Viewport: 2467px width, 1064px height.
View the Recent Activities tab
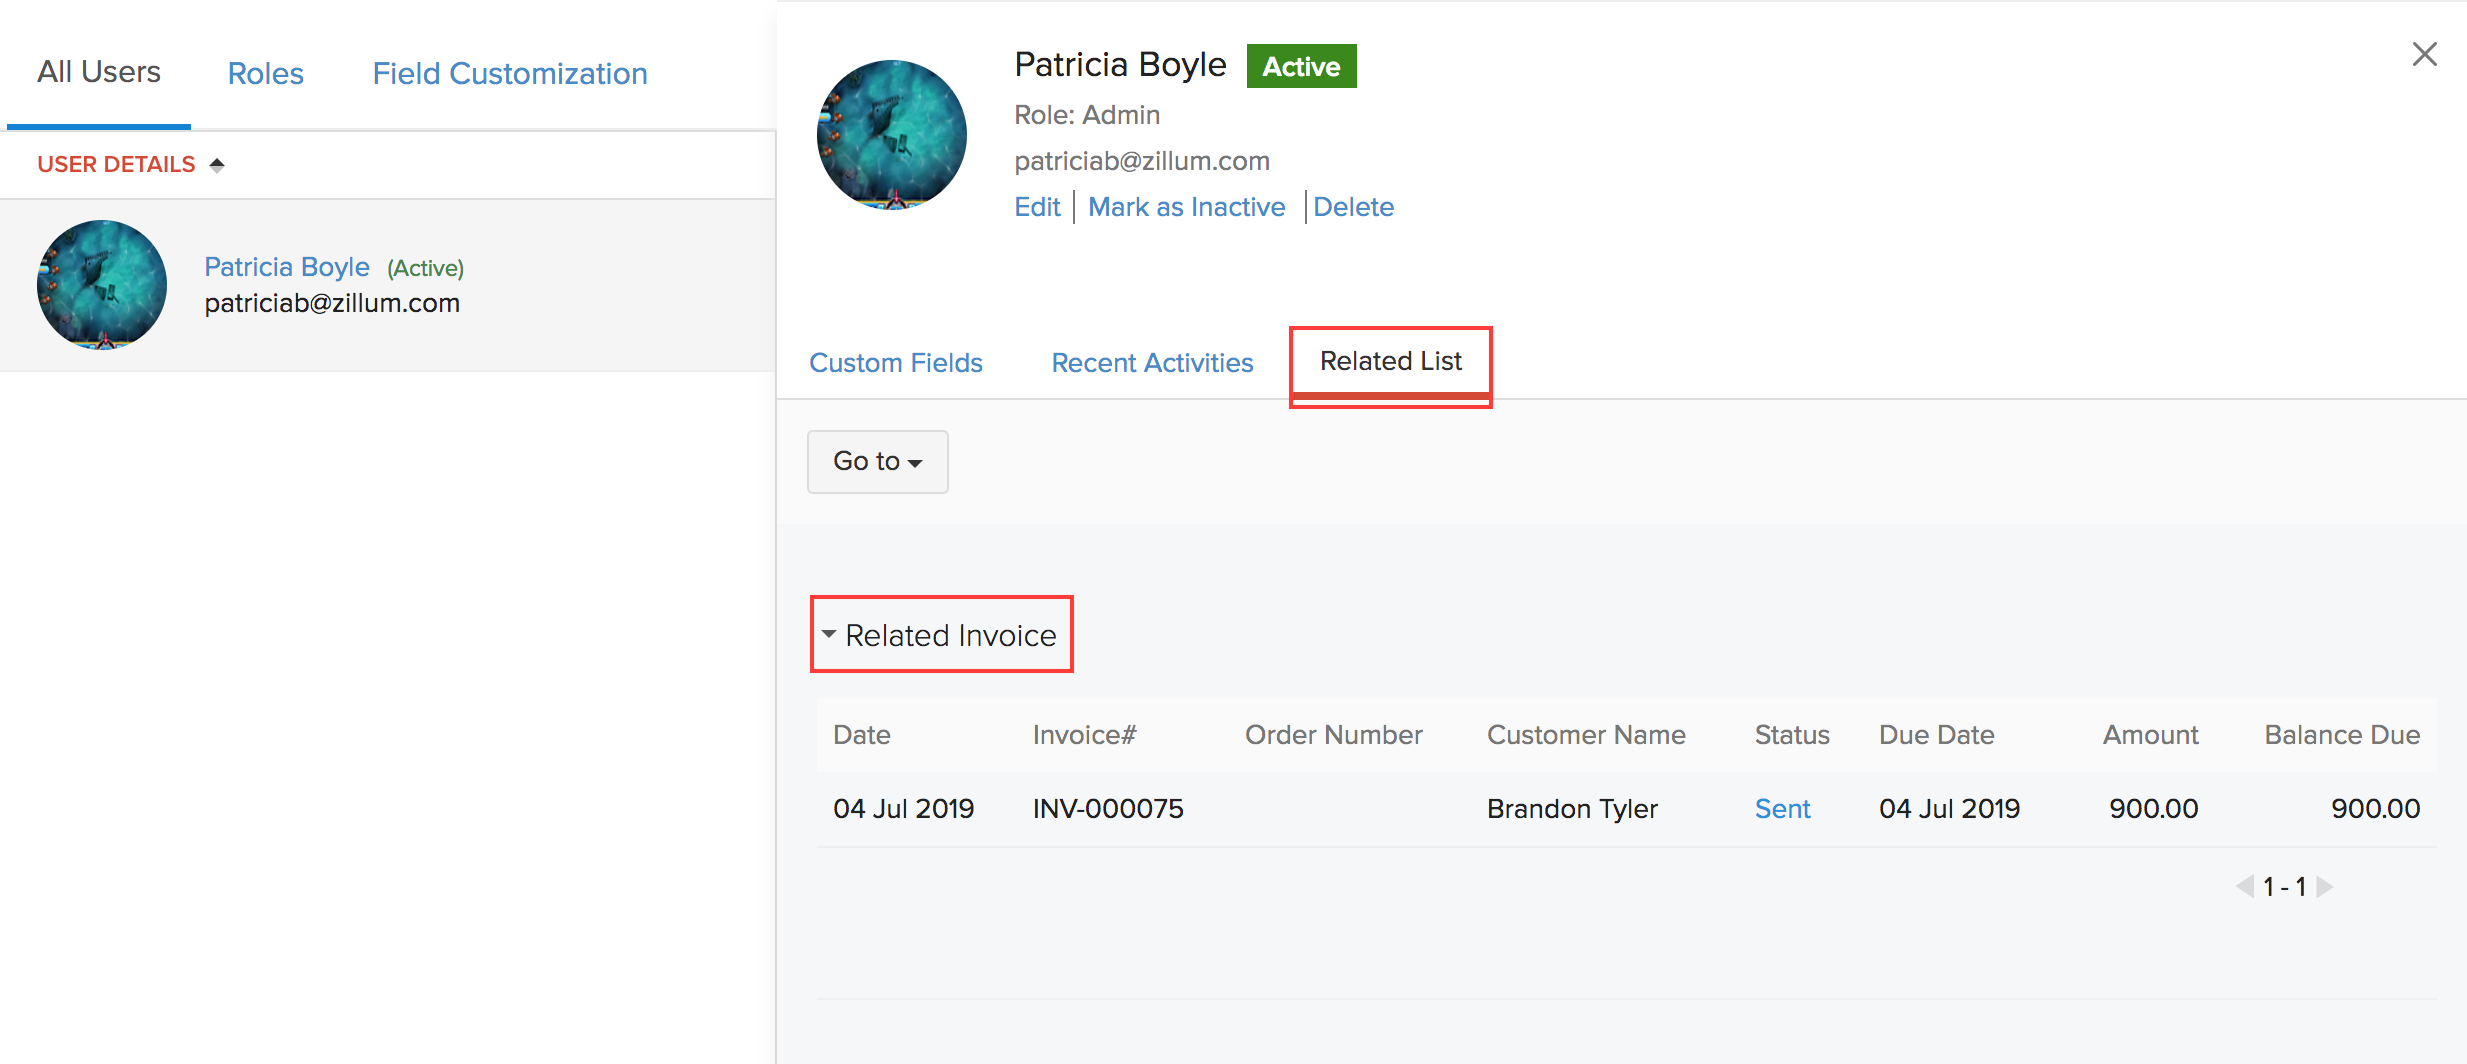(x=1152, y=363)
